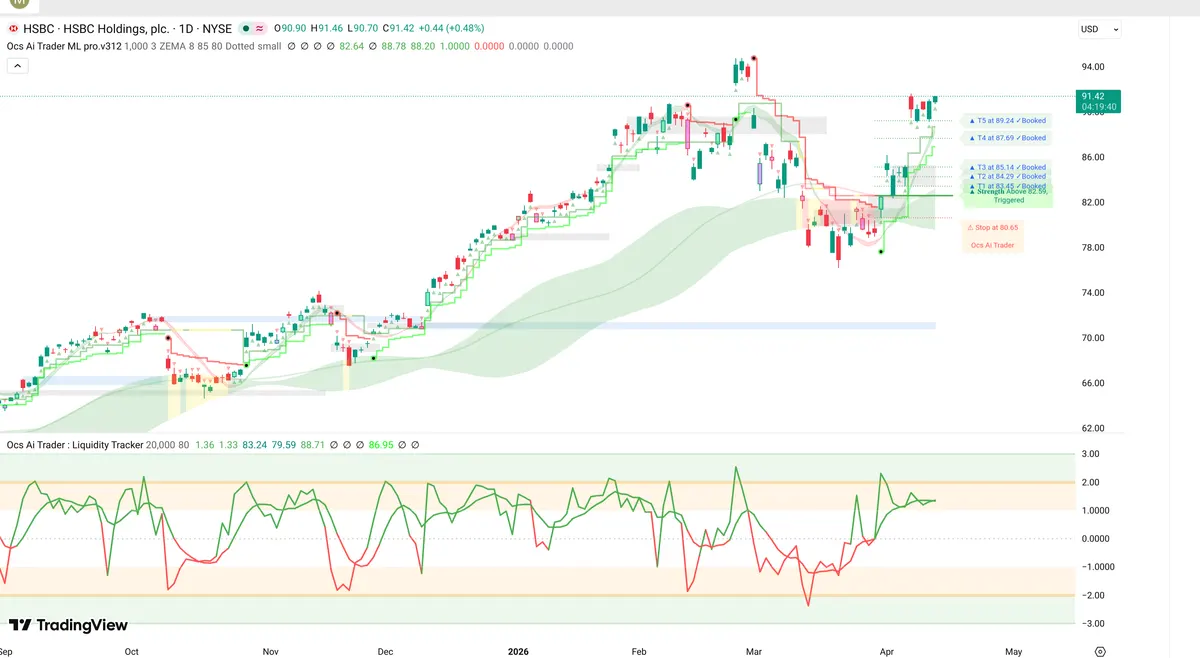Click the 94.00 price axis label
Screen dimensions: 1200x658
[x=1091, y=67]
